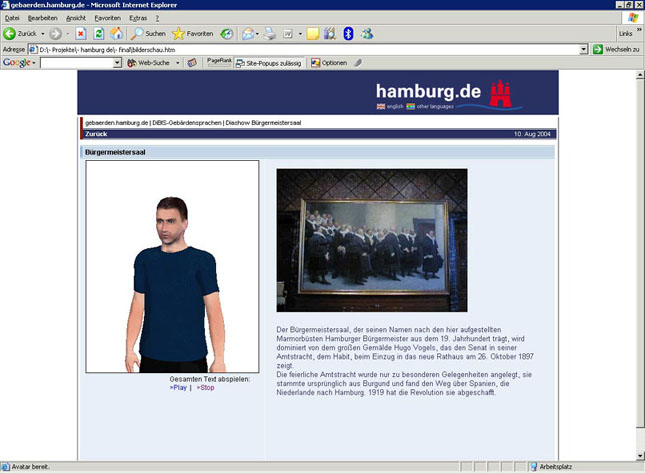Open the Favoriten star button
Viewport: 645px width, 474px height.
[193, 33]
